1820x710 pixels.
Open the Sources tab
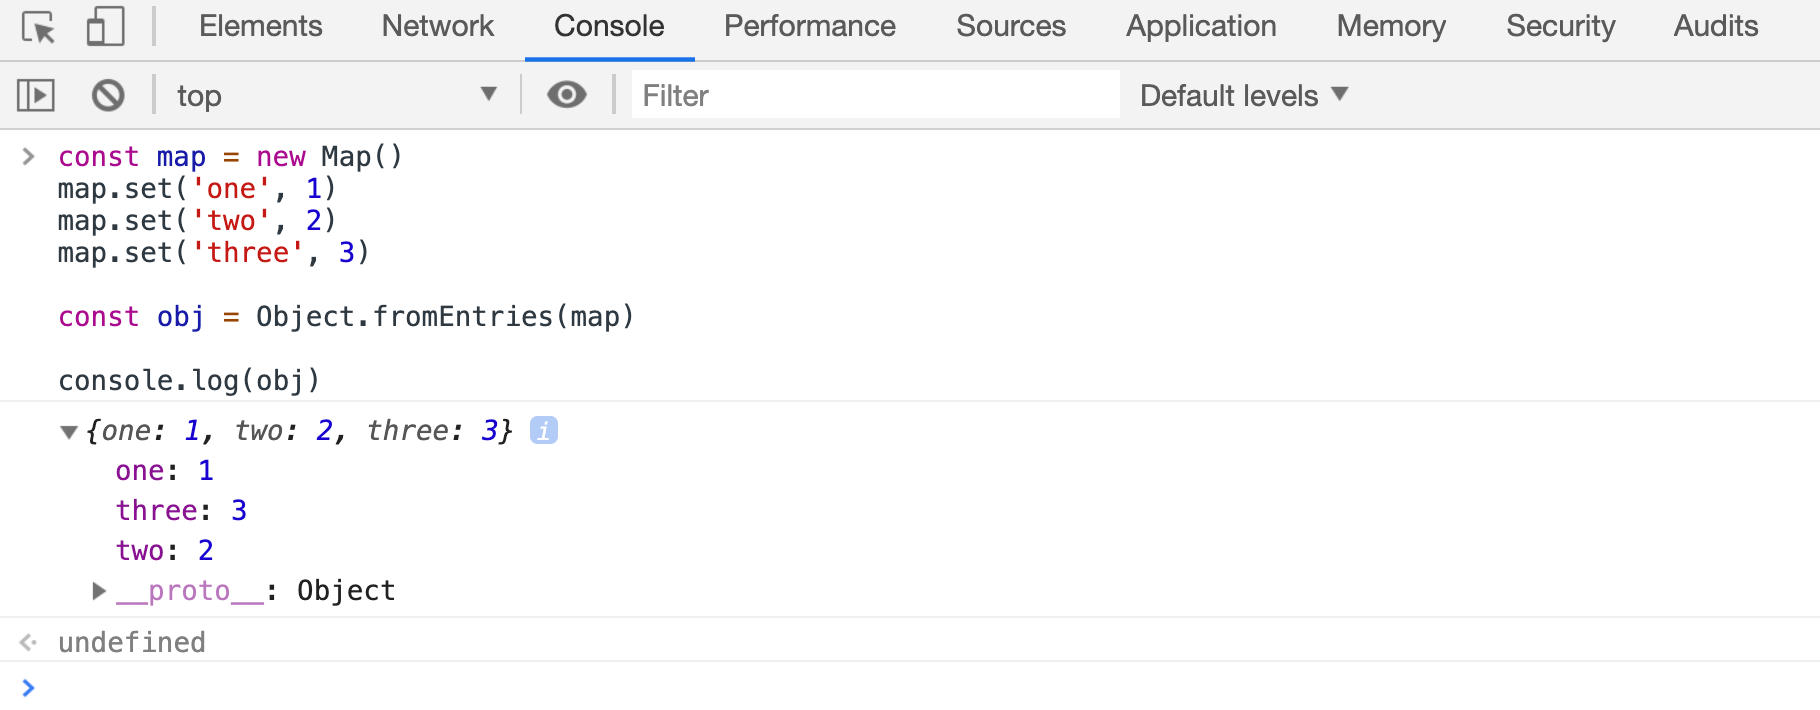[1011, 26]
